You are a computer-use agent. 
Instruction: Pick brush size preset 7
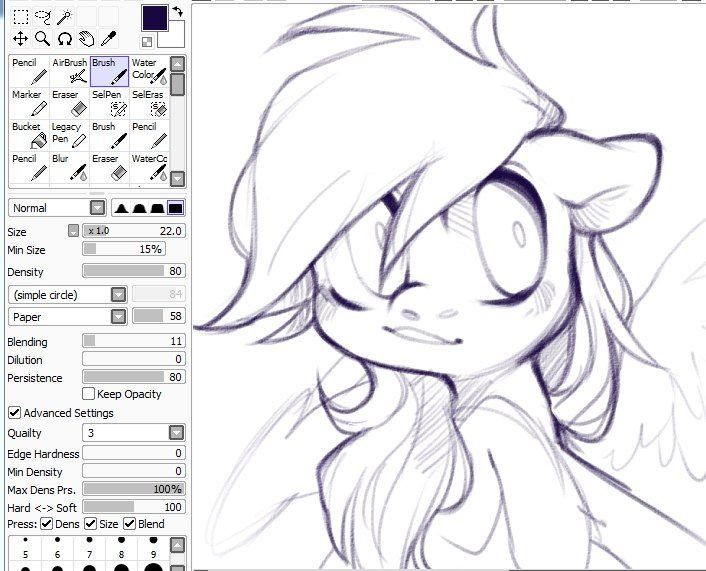click(x=89, y=547)
